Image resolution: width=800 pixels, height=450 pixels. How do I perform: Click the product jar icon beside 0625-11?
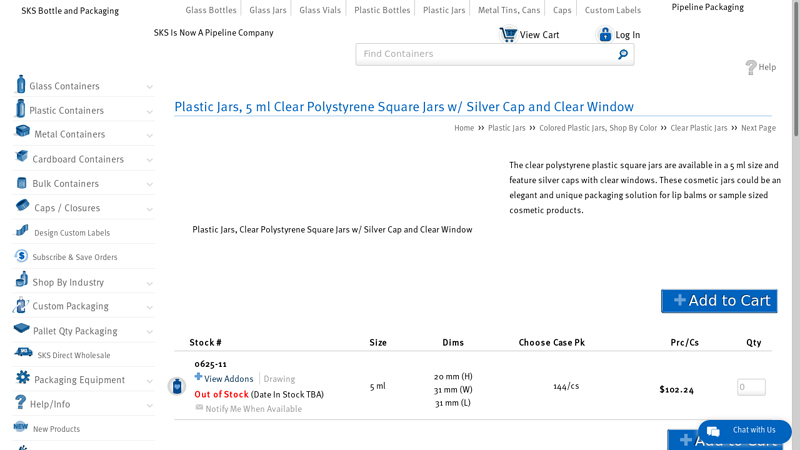click(177, 386)
